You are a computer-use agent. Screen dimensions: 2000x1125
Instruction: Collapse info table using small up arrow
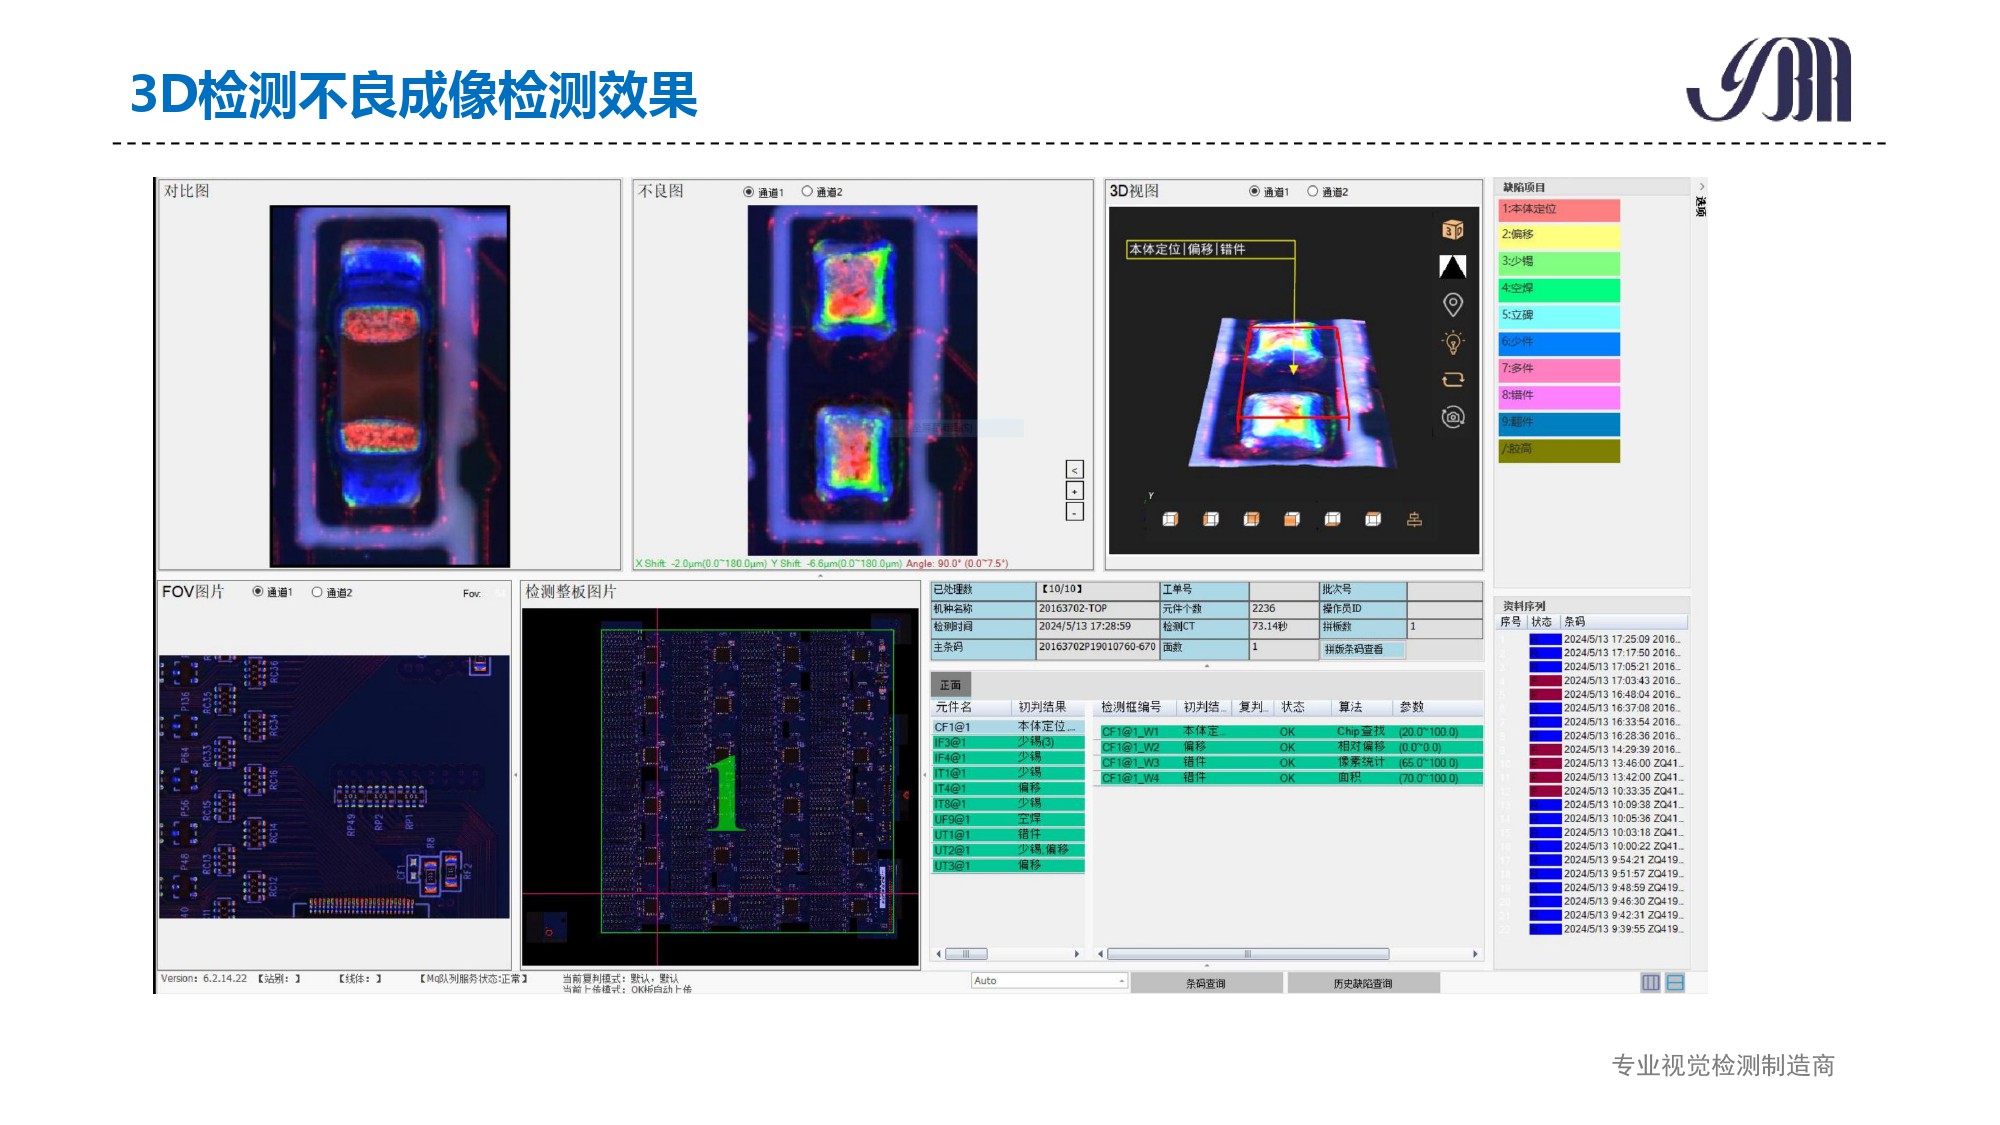(1206, 665)
